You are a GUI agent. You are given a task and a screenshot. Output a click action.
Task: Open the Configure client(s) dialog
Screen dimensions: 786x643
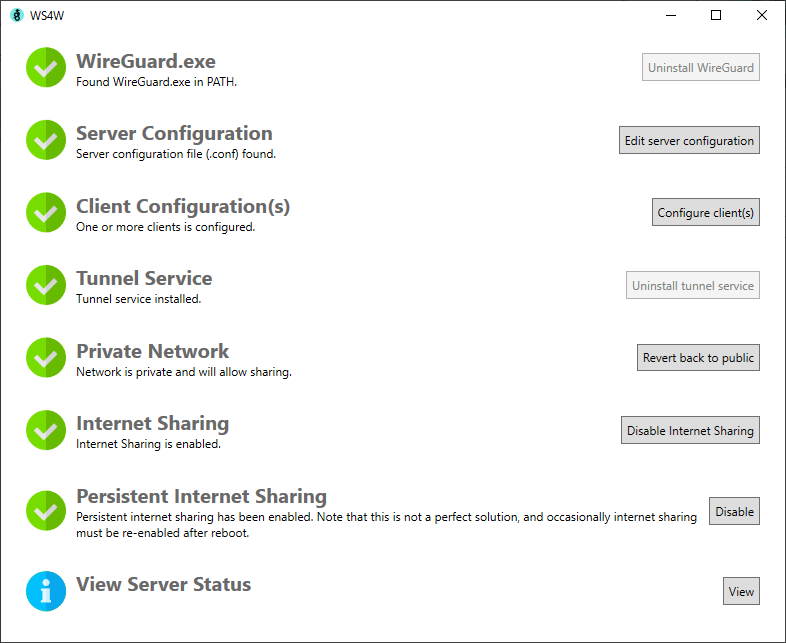click(705, 213)
